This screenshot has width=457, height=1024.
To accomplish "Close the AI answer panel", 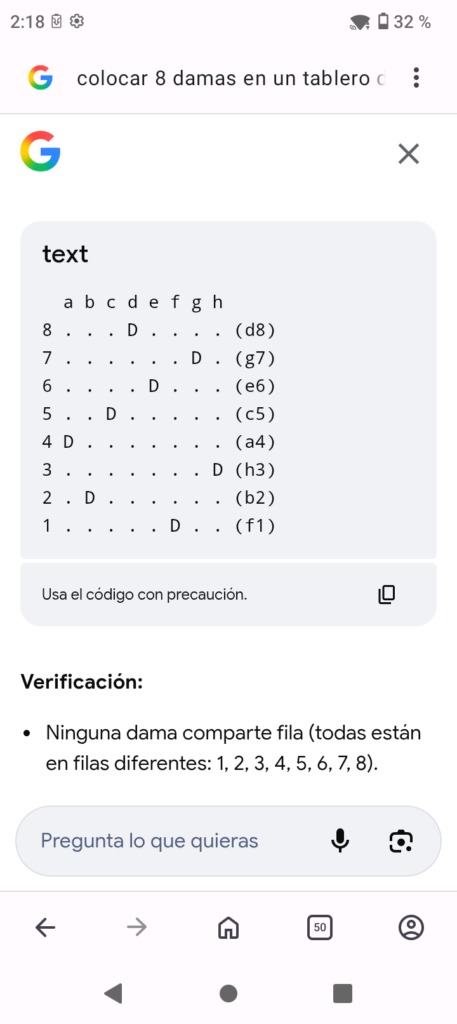I will [x=409, y=154].
